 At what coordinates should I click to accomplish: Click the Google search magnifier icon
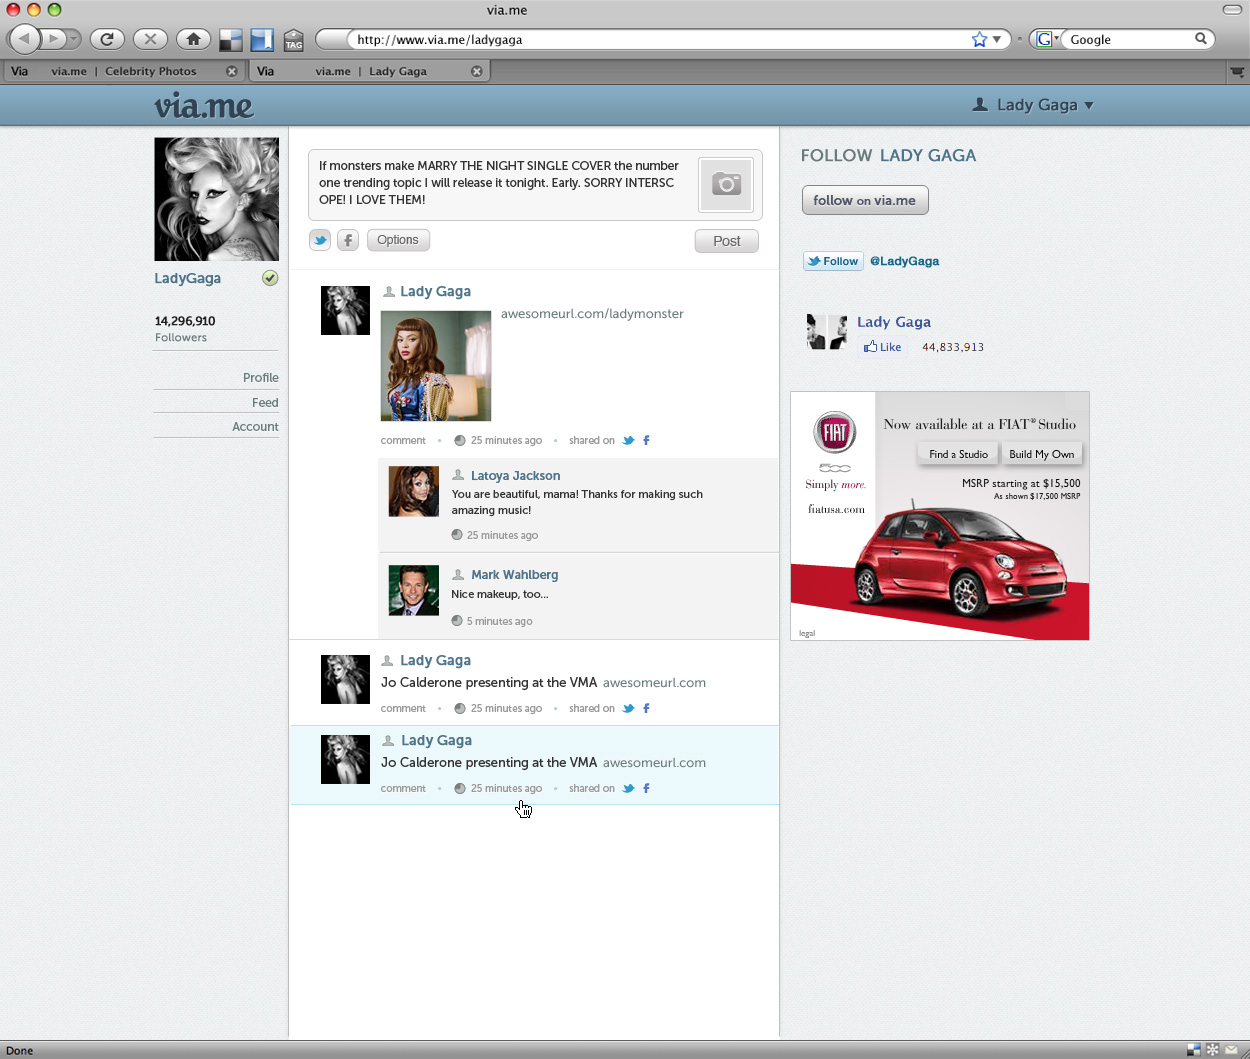click(1201, 39)
